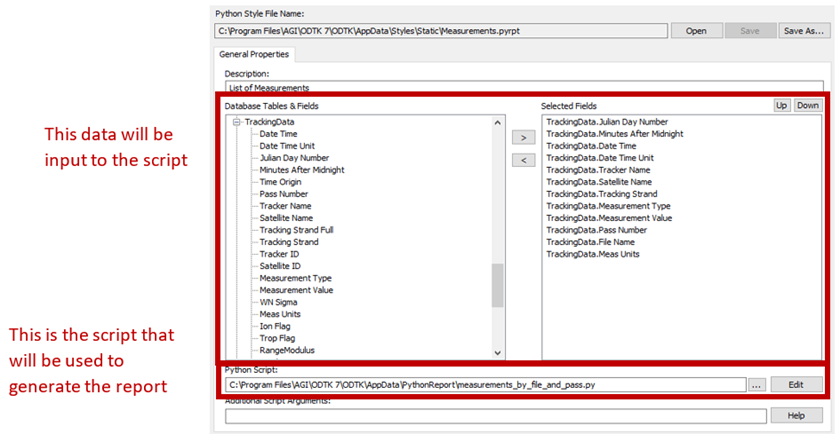The height and width of the screenshot is (434, 840).
Task: Edit the Python script
Action: point(797,385)
